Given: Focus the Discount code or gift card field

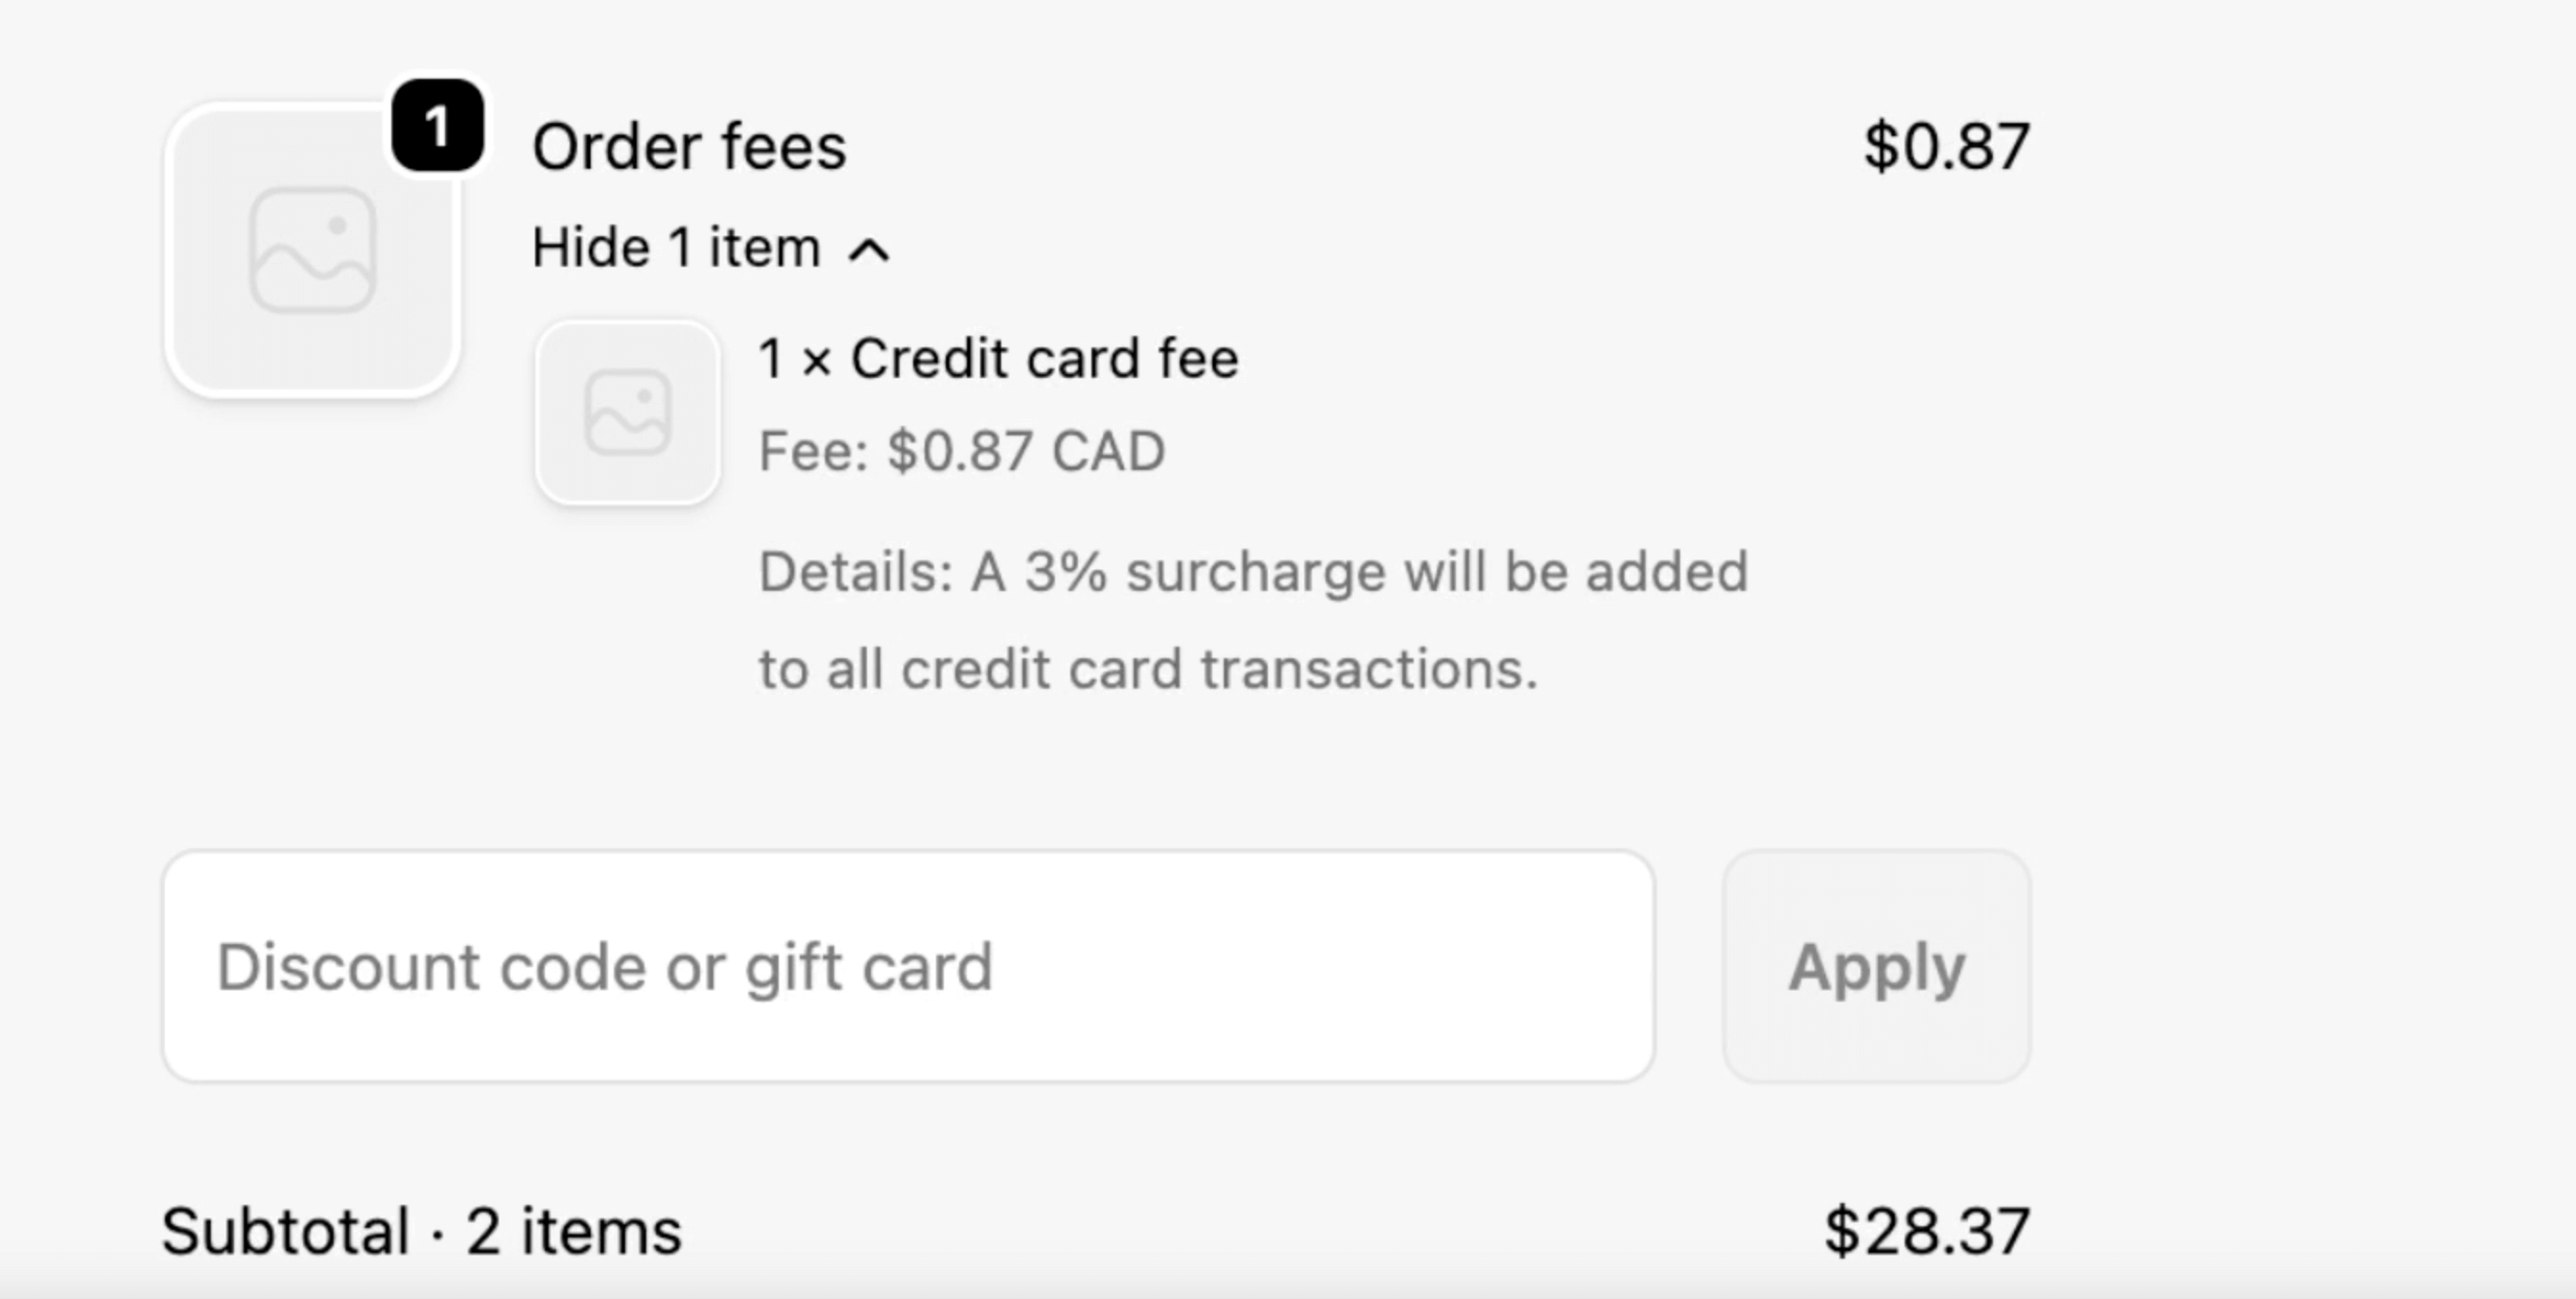Looking at the screenshot, I should [x=908, y=967].
